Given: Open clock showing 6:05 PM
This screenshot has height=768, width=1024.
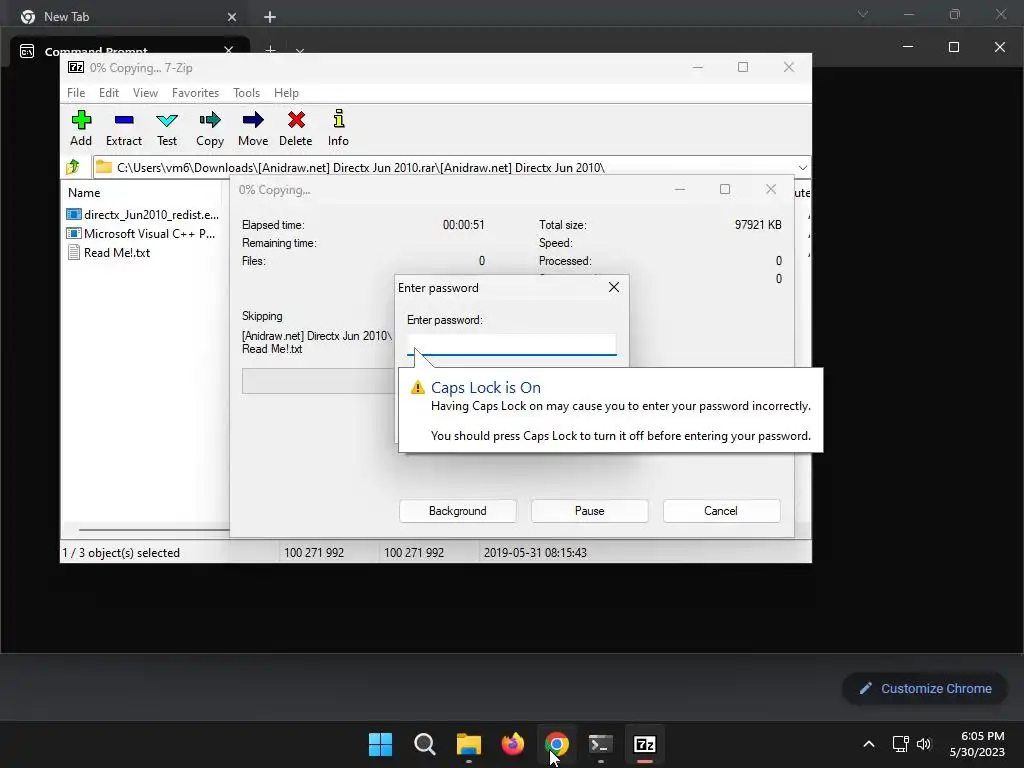Looking at the screenshot, I should pyautogui.click(x=977, y=744).
